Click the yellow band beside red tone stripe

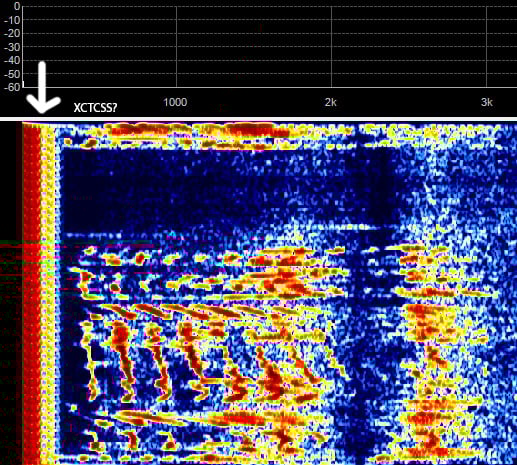tap(48, 293)
